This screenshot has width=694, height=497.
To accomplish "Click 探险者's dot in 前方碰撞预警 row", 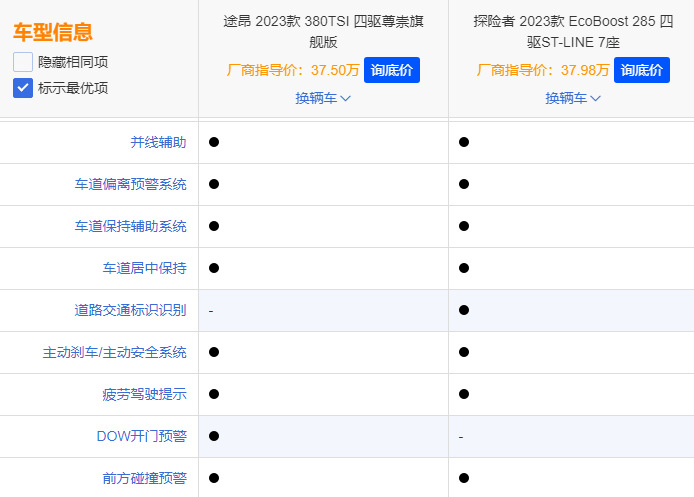I will [x=464, y=478].
